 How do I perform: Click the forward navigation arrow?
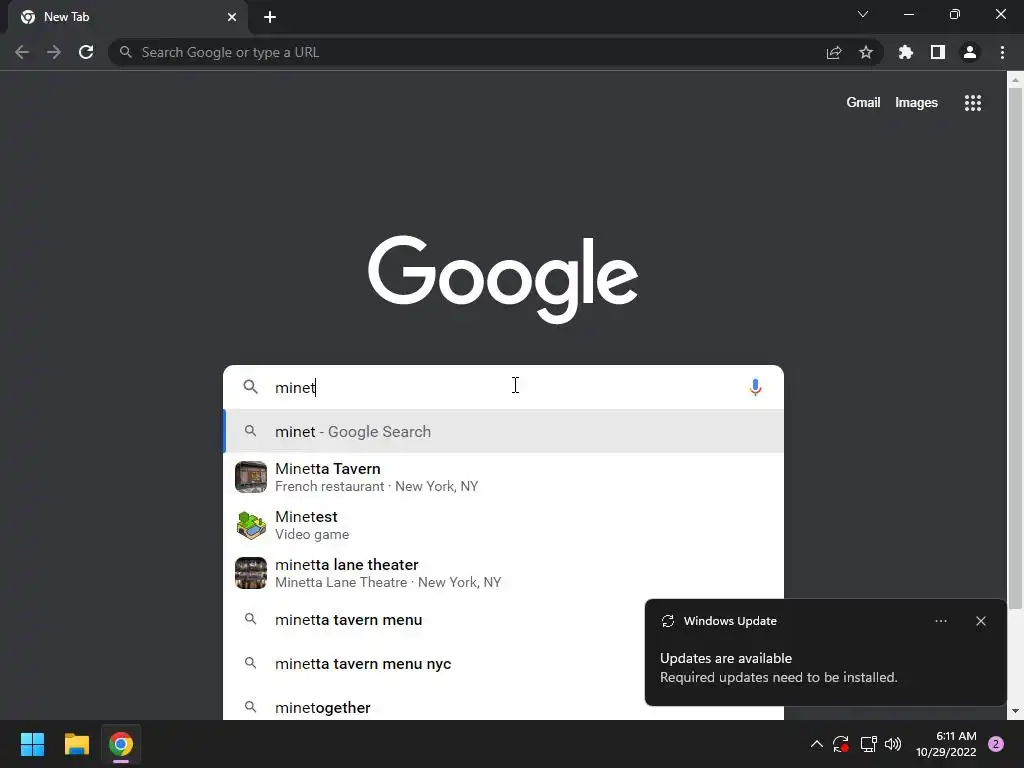(x=54, y=52)
